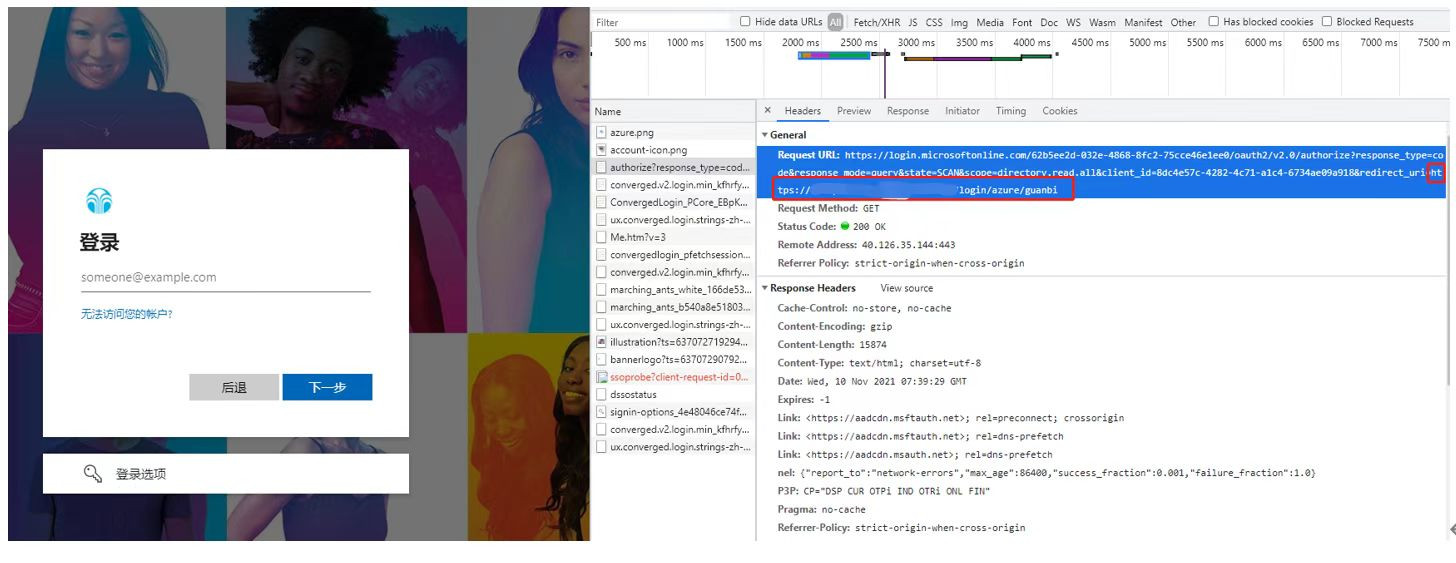Toggle Hide data URLs checkbox
This screenshot has height=563, width=1456.
745,21
